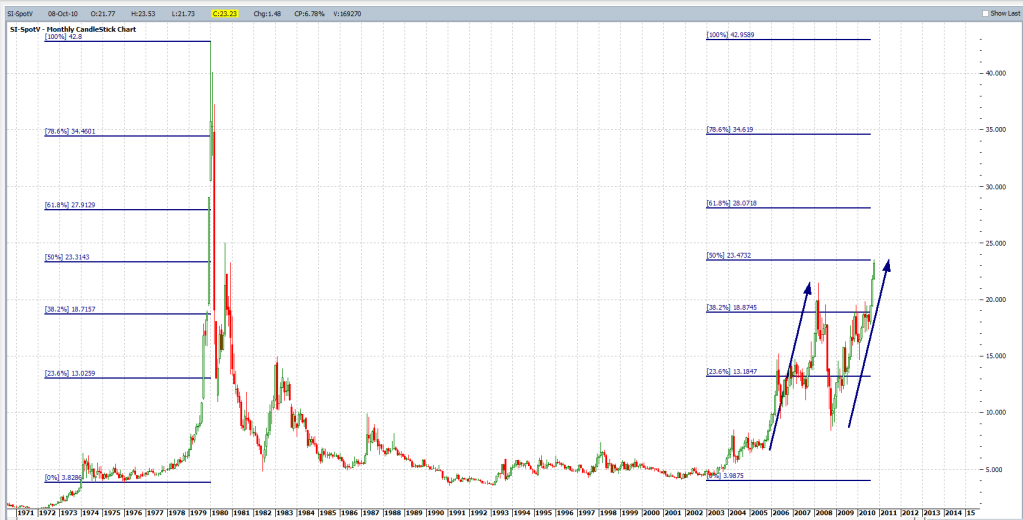Viewport: 1023px width, 520px height.
Task: Select the [100%] 42.9589 Fibonacci label
Action: 730,35
